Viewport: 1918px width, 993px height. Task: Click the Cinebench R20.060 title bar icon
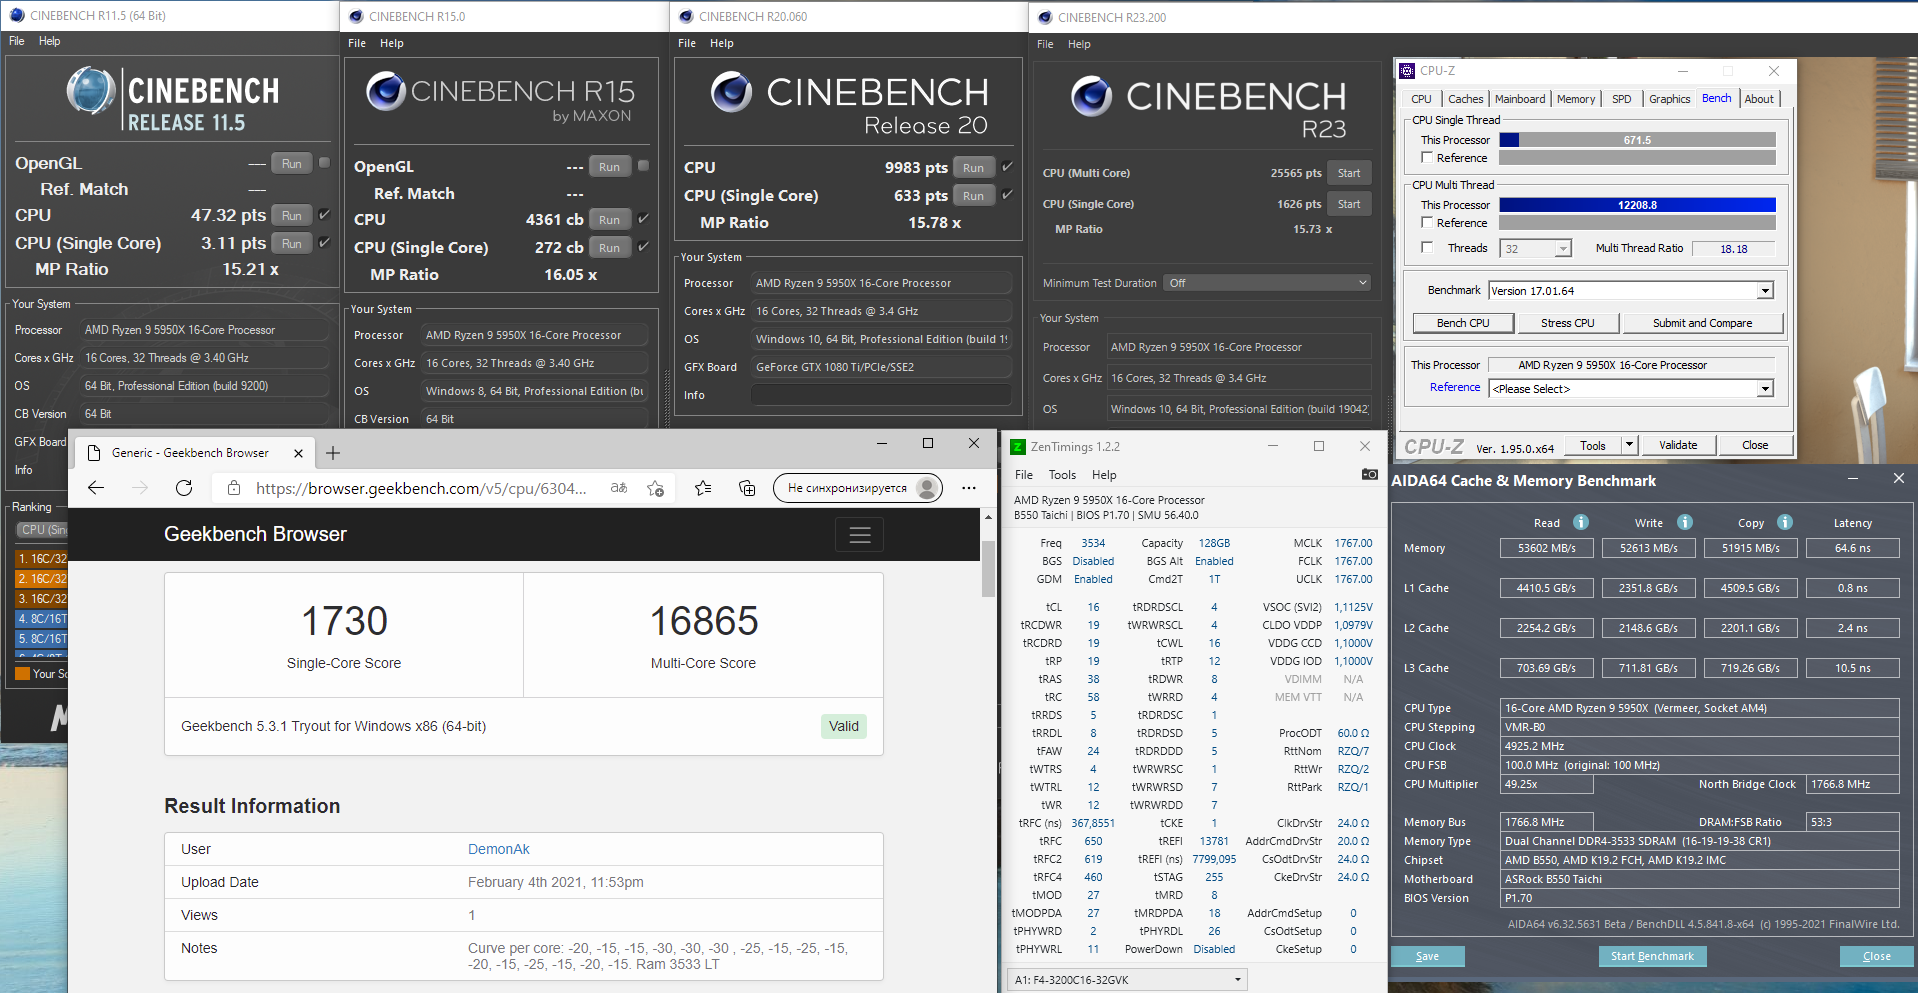[x=686, y=16]
